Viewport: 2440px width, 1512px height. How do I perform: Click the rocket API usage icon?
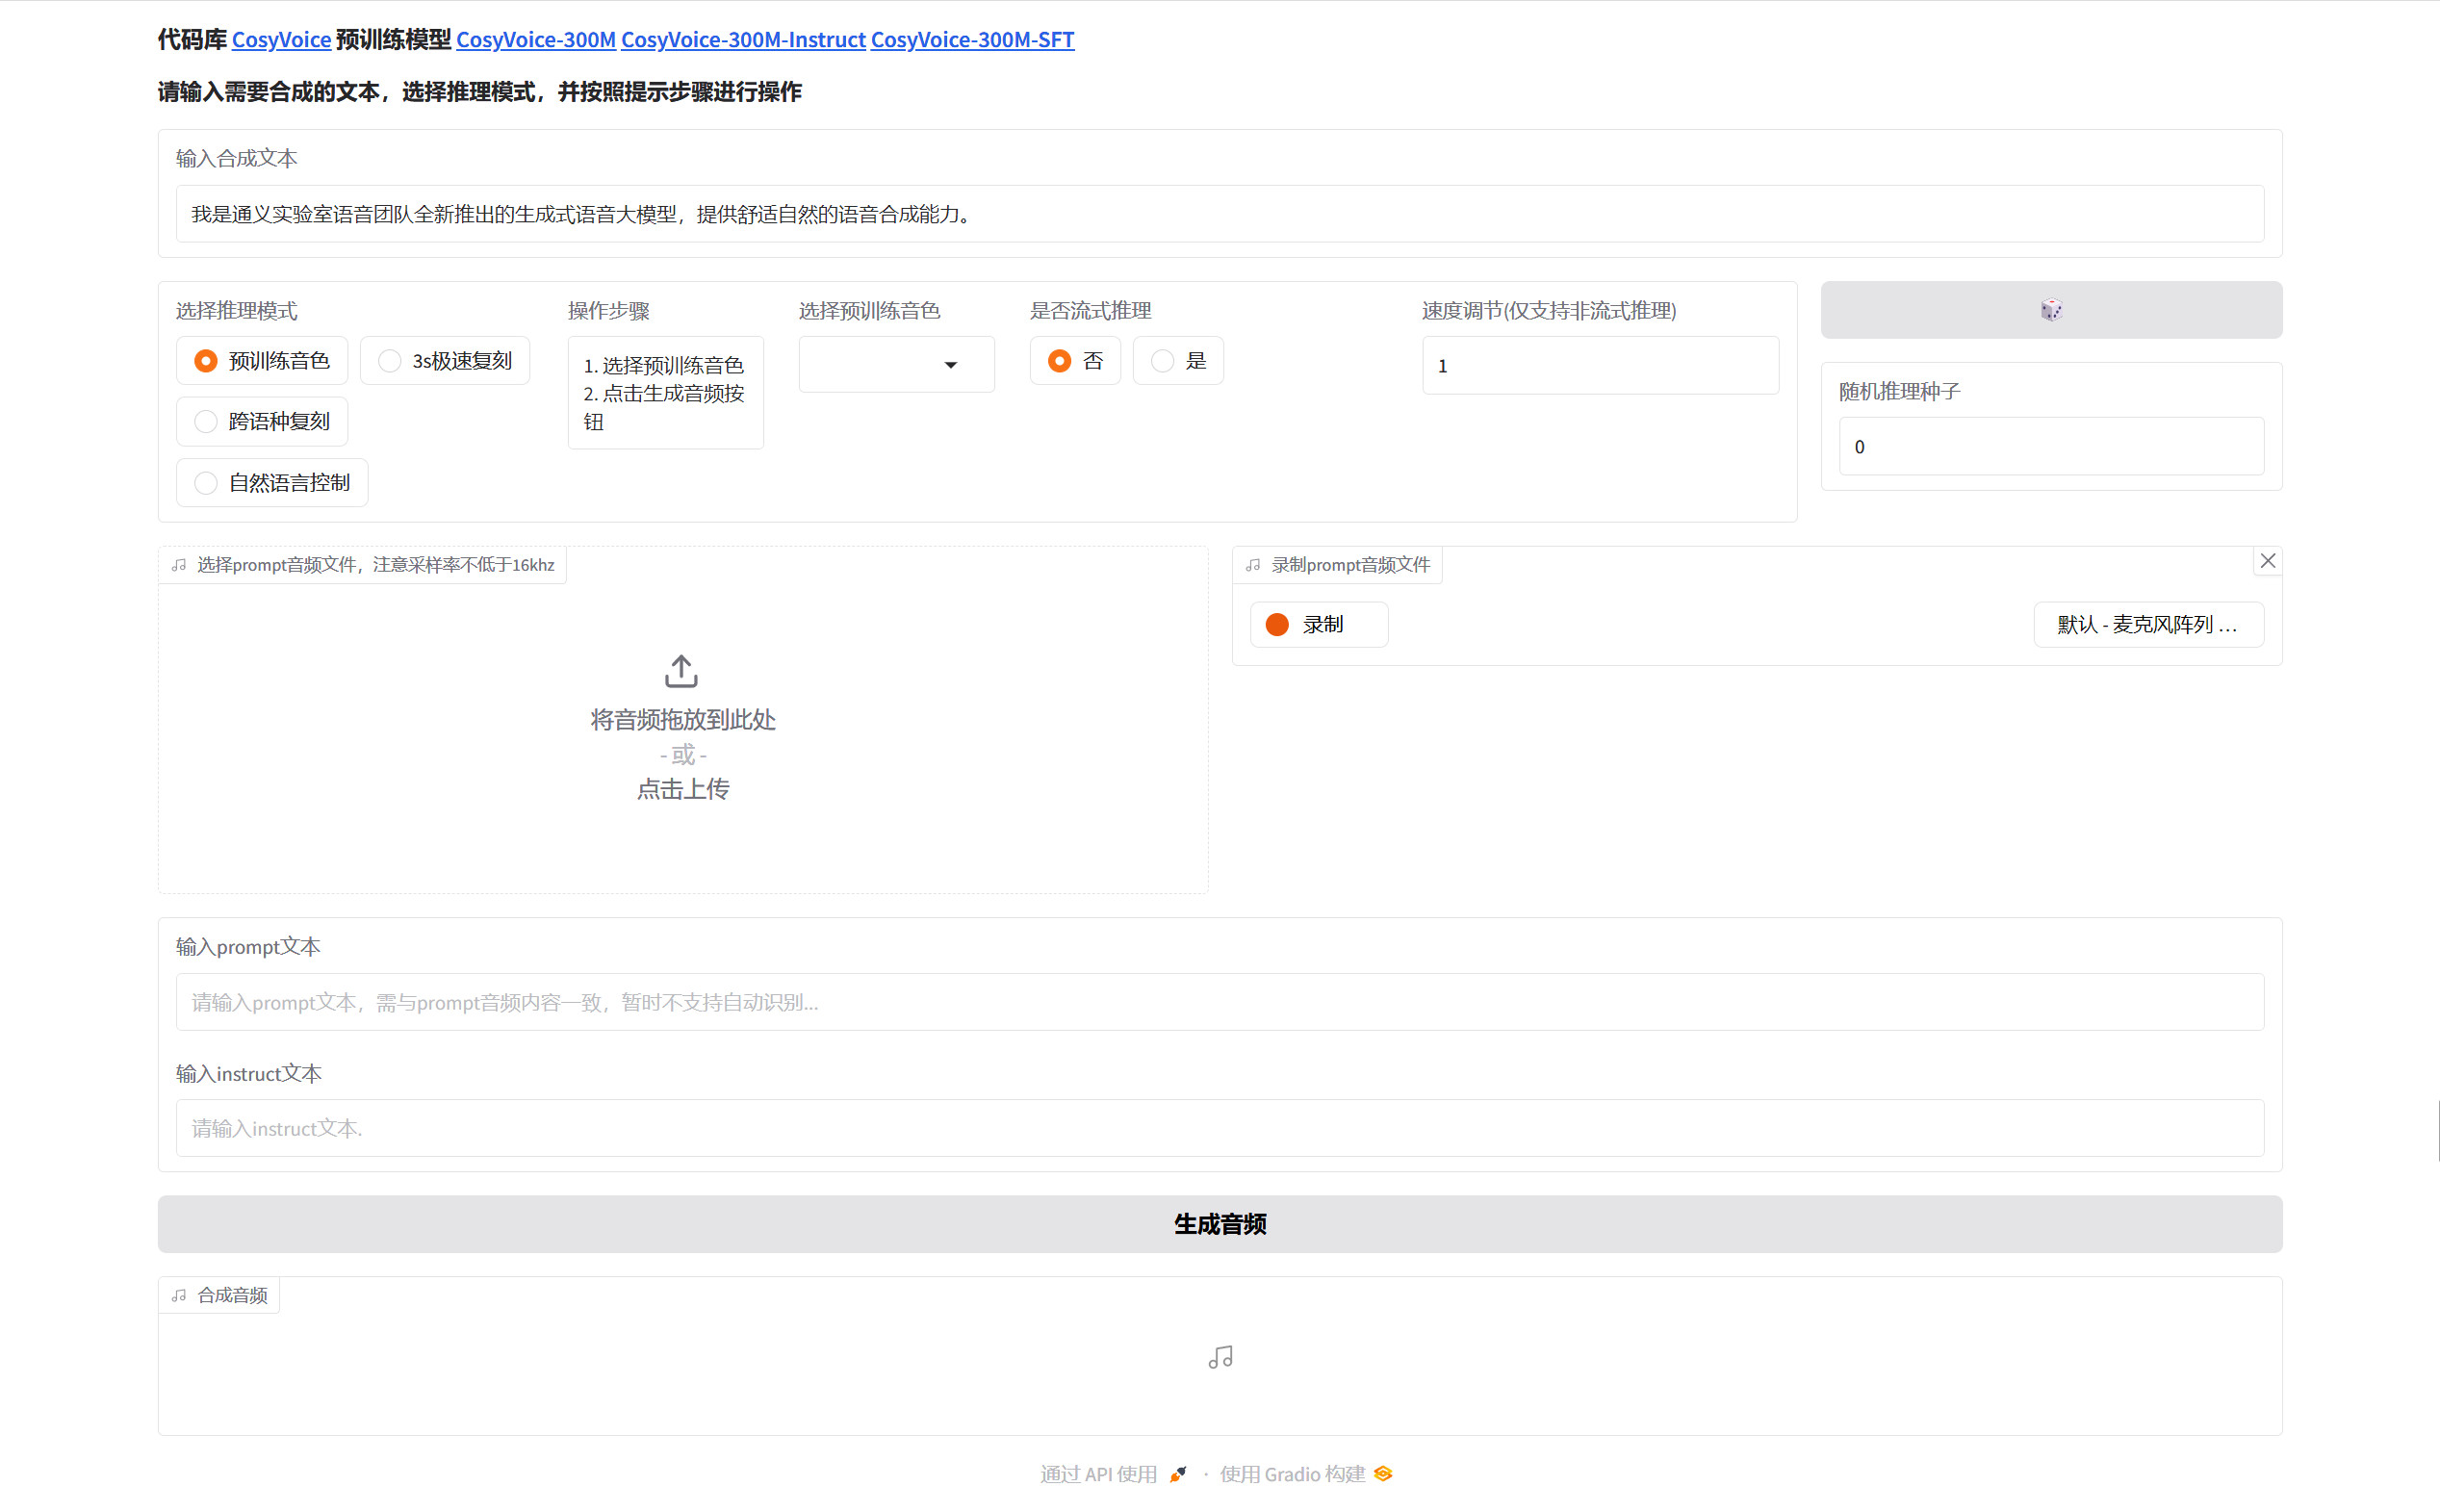pyautogui.click(x=1178, y=1474)
